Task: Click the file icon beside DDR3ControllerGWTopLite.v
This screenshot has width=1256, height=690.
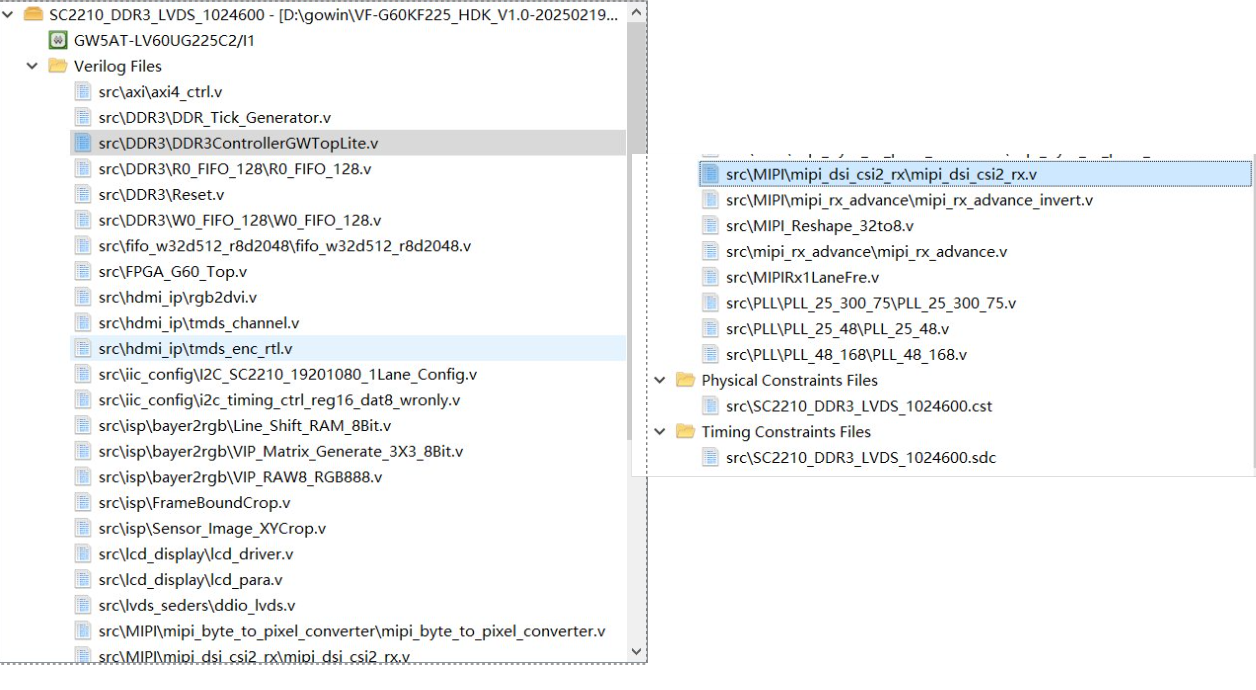Action: [x=84, y=144]
